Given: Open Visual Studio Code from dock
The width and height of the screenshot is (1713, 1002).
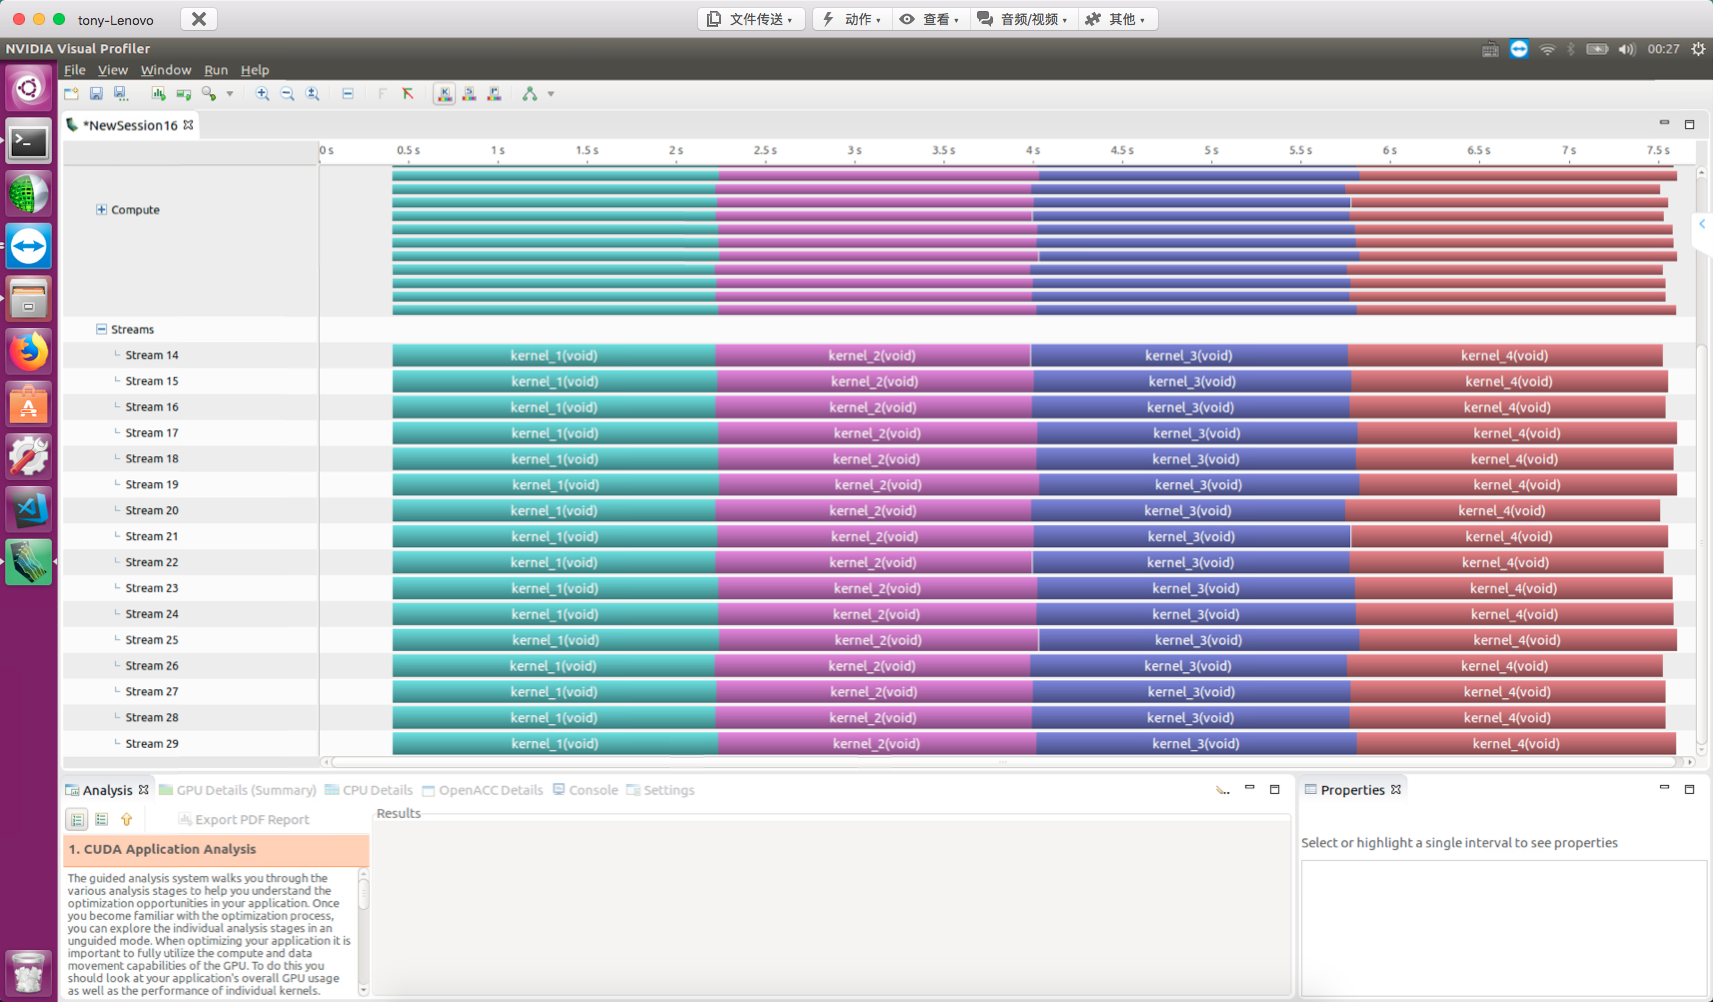Looking at the screenshot, I should [28, 509].
